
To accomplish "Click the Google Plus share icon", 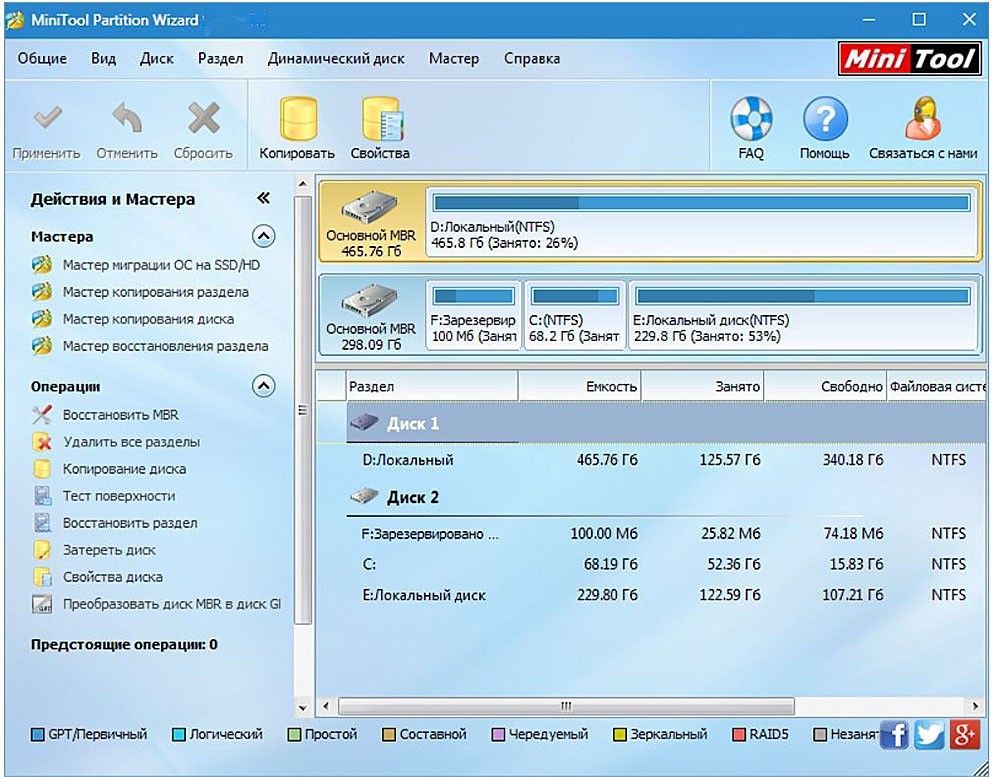I will point(964,735).
